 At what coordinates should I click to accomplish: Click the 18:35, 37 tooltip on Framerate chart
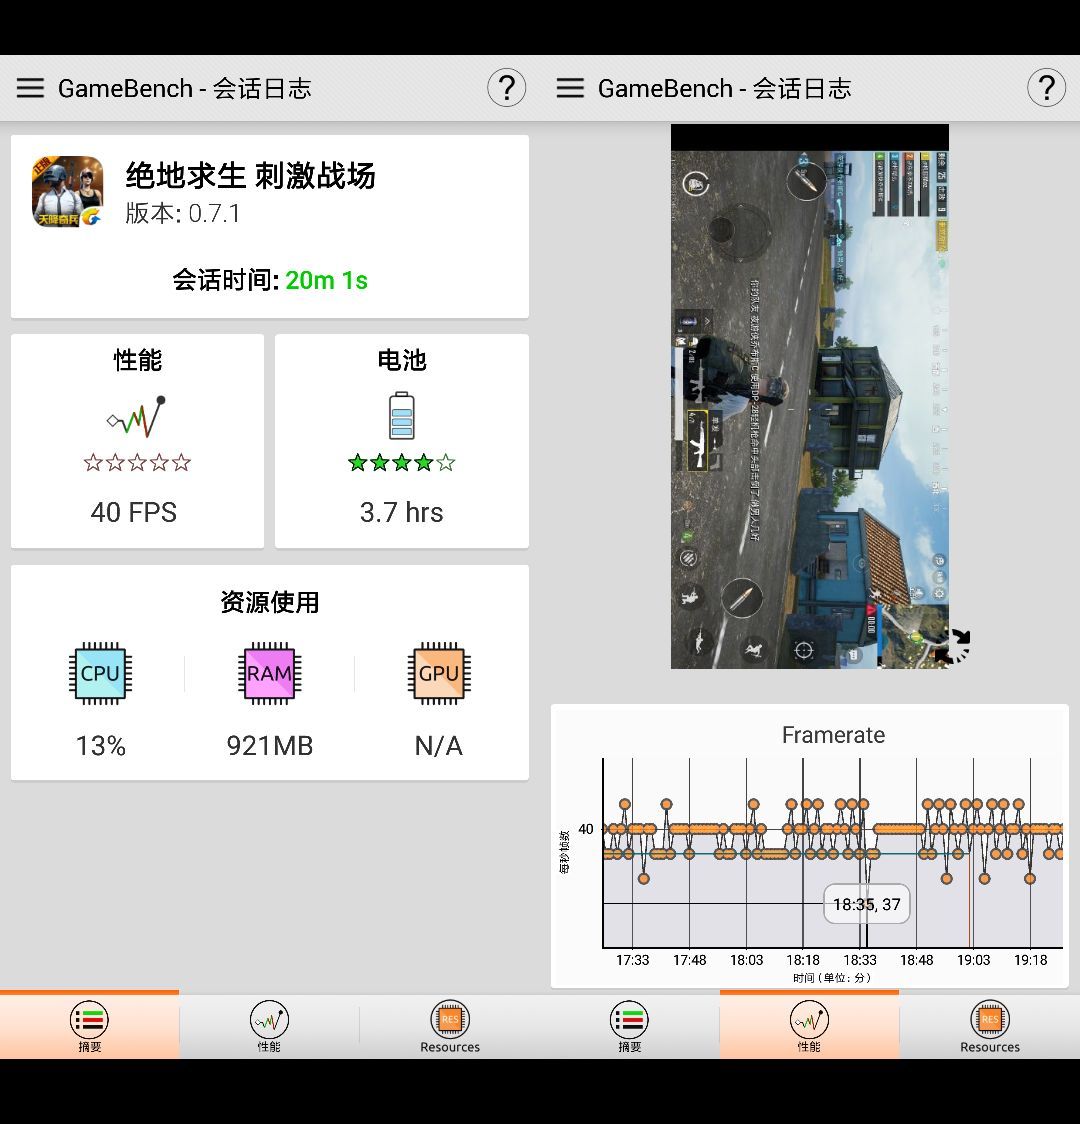[x=866, y=904]
